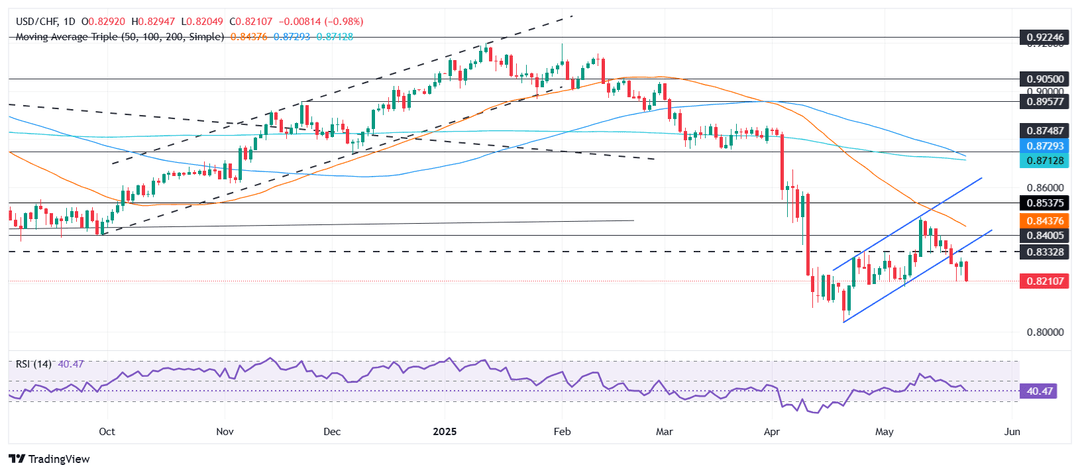Click the Oct label on time axis
Image resolution: width=1080 pixels, height=474 pixels.
click(x=107, y=432)
